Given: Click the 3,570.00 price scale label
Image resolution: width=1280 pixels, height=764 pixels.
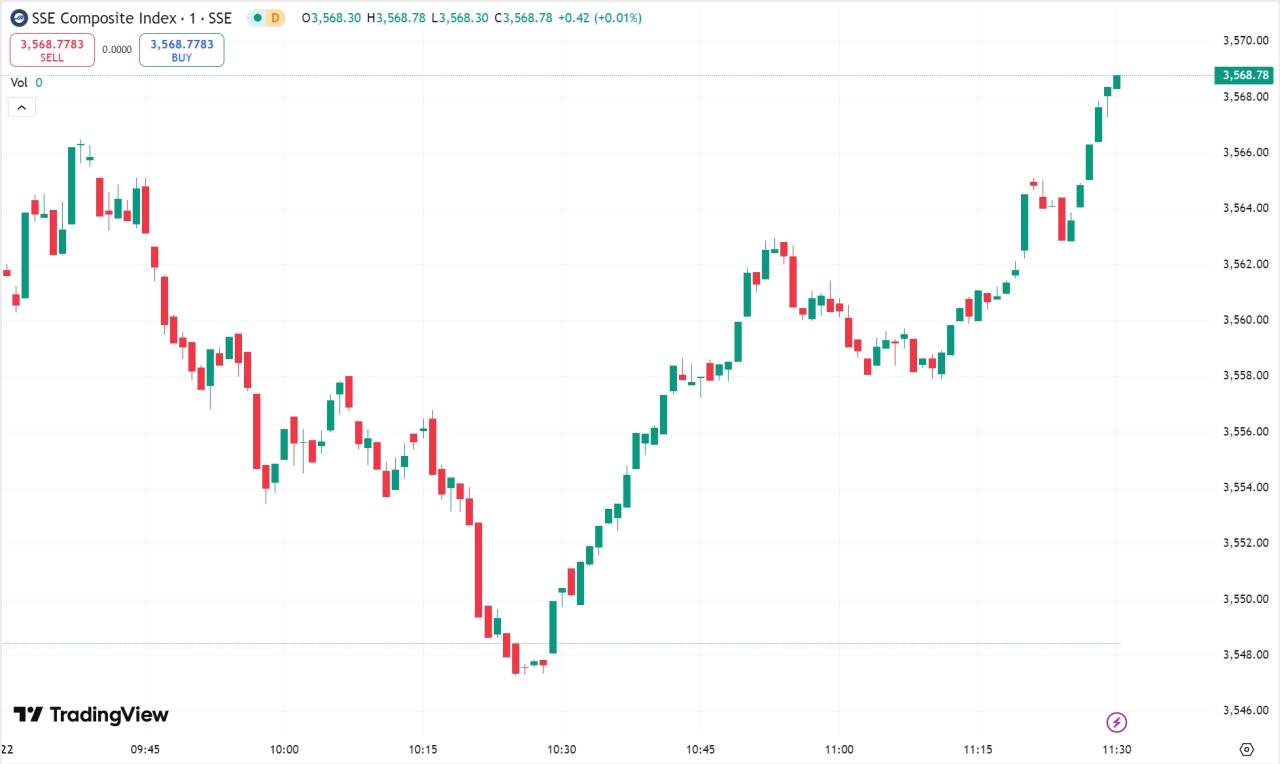Looking at the screenshot, I should click(x=1245, y=40).
